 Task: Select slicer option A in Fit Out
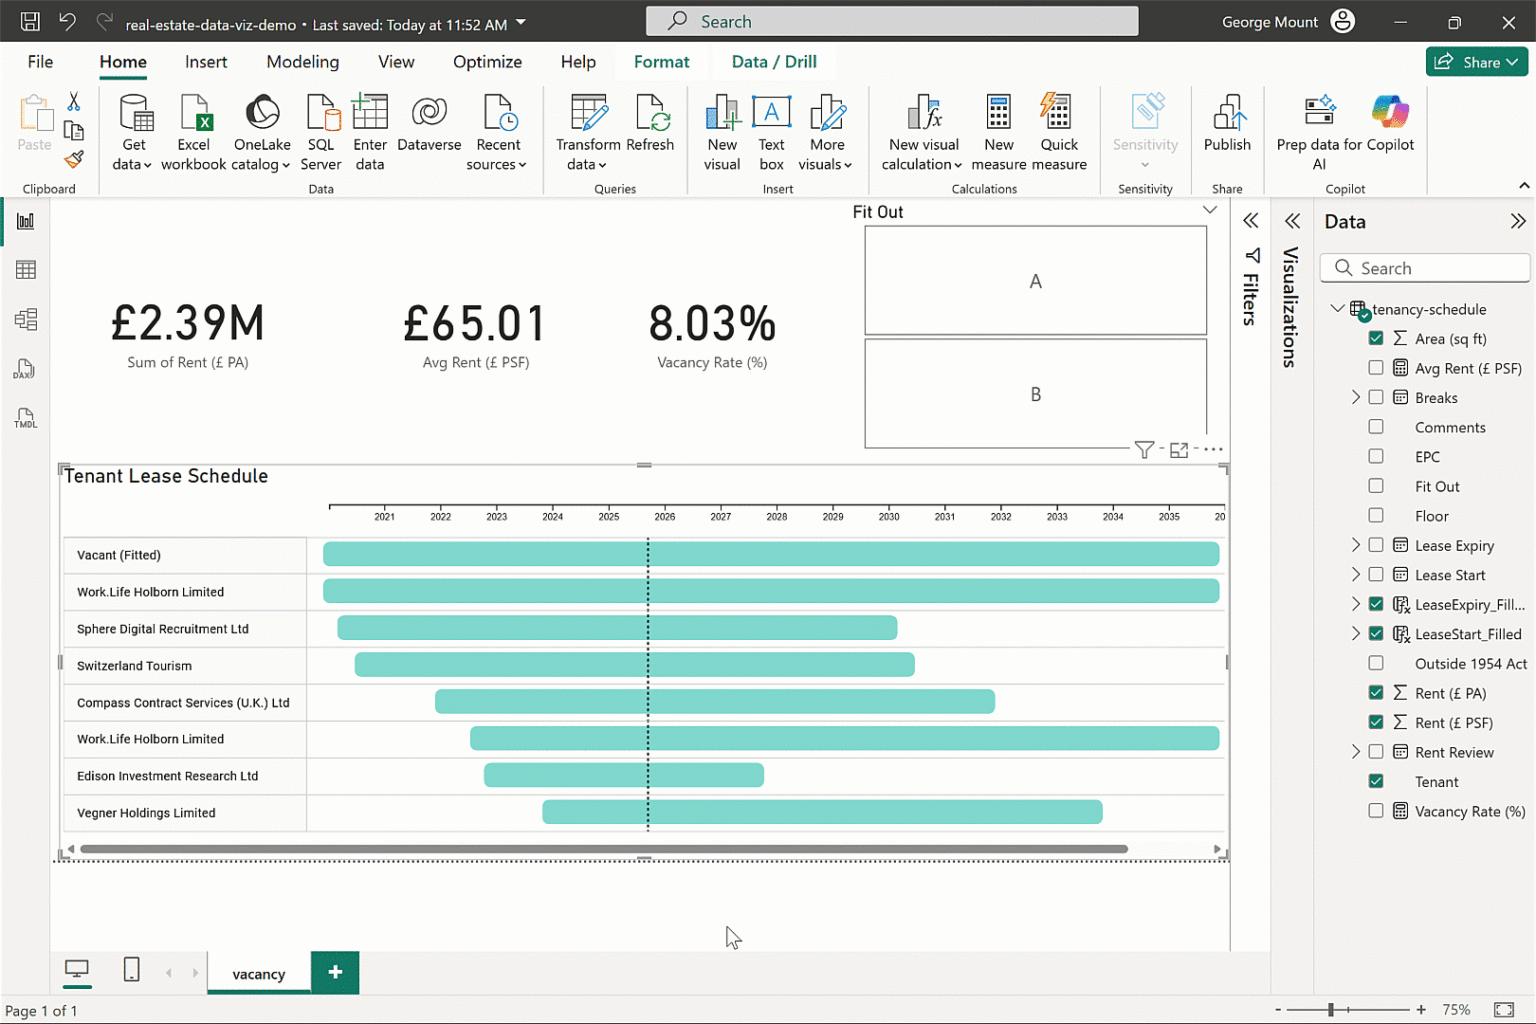1035,281
